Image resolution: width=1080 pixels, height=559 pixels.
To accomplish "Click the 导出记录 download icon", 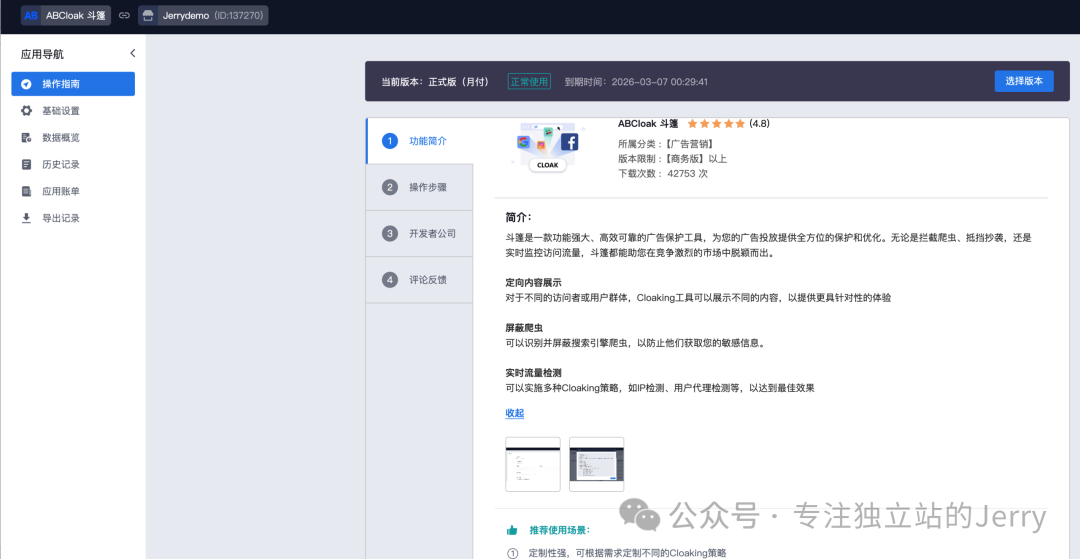I will click(x=26, y=218).
